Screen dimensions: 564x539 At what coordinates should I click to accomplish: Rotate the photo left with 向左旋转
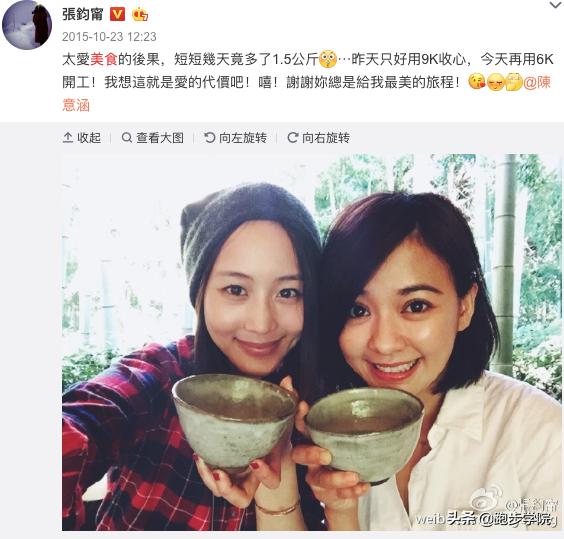tap(236, 137)
